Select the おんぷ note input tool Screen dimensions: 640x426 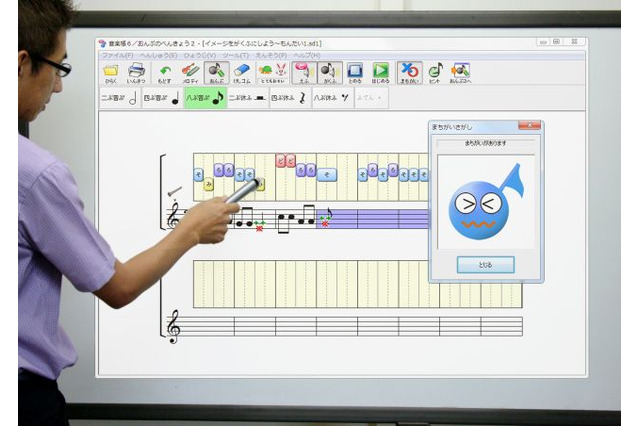click(217, 73)
